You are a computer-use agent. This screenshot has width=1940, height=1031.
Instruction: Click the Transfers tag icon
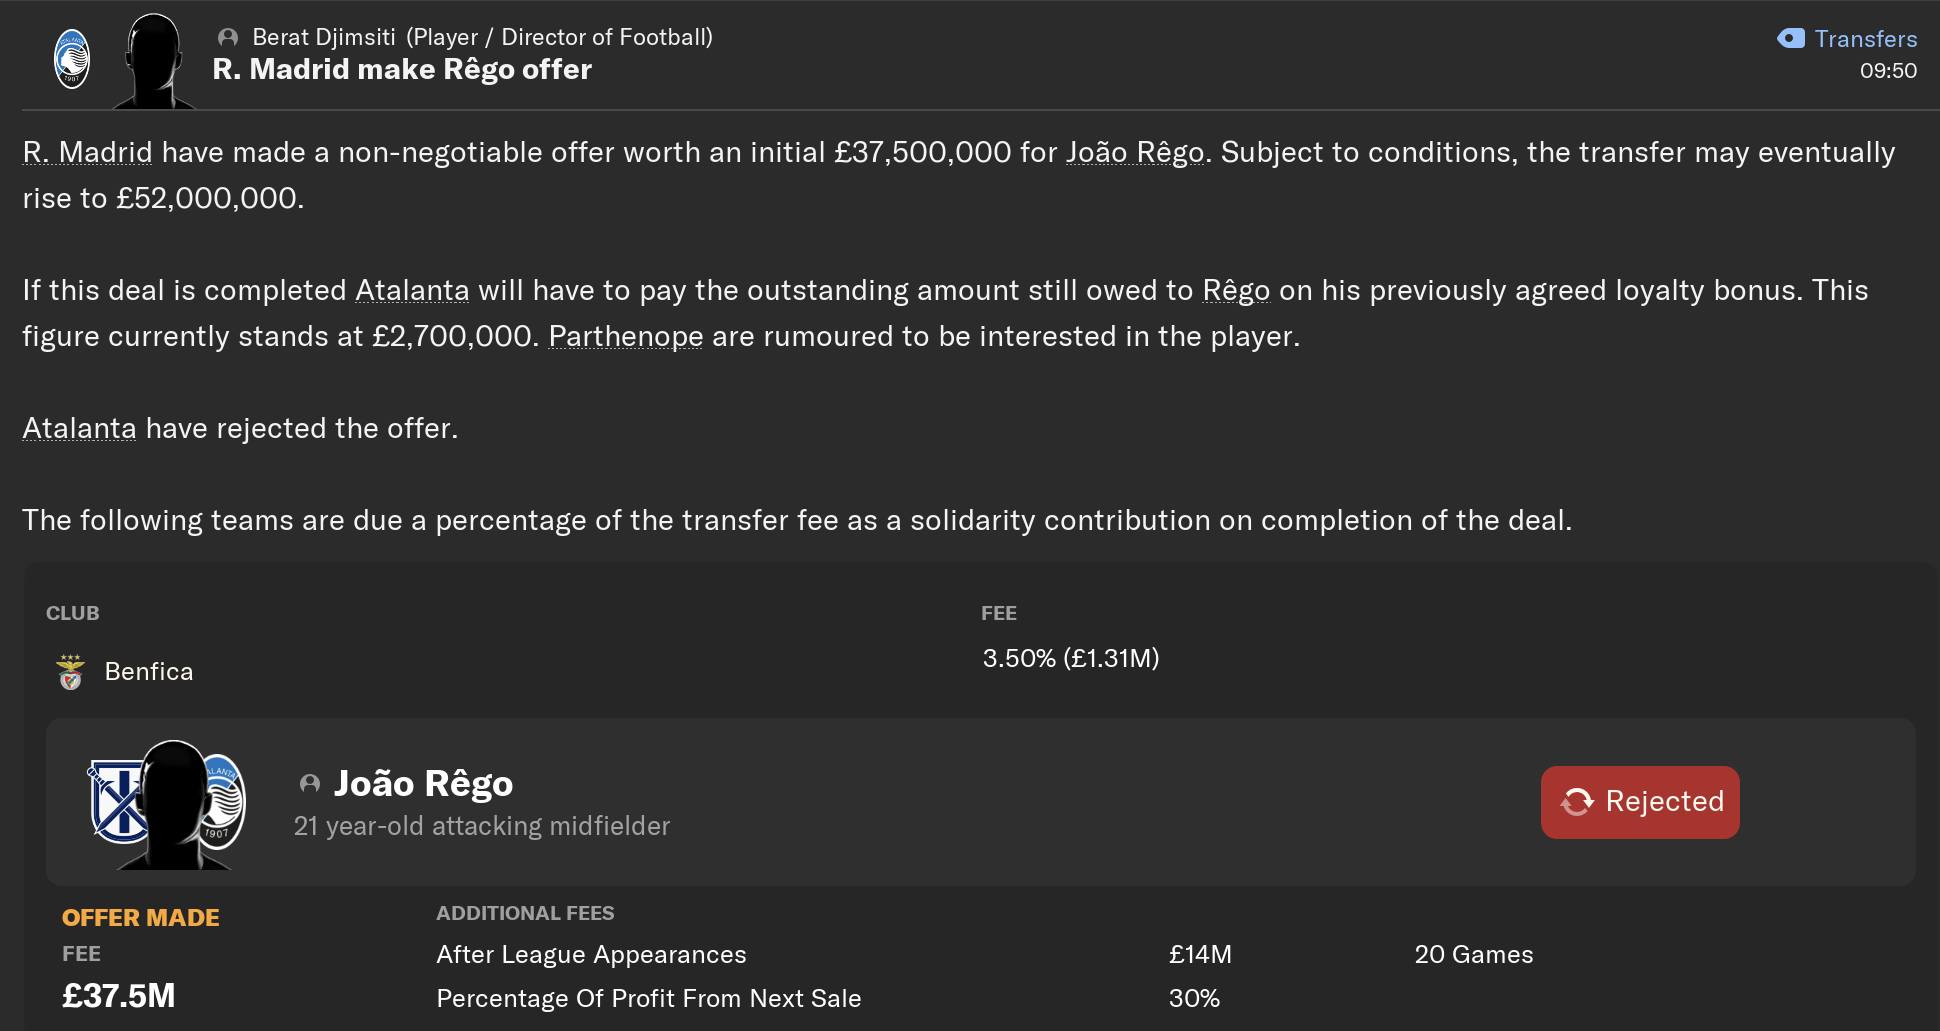pos(1791,39)
